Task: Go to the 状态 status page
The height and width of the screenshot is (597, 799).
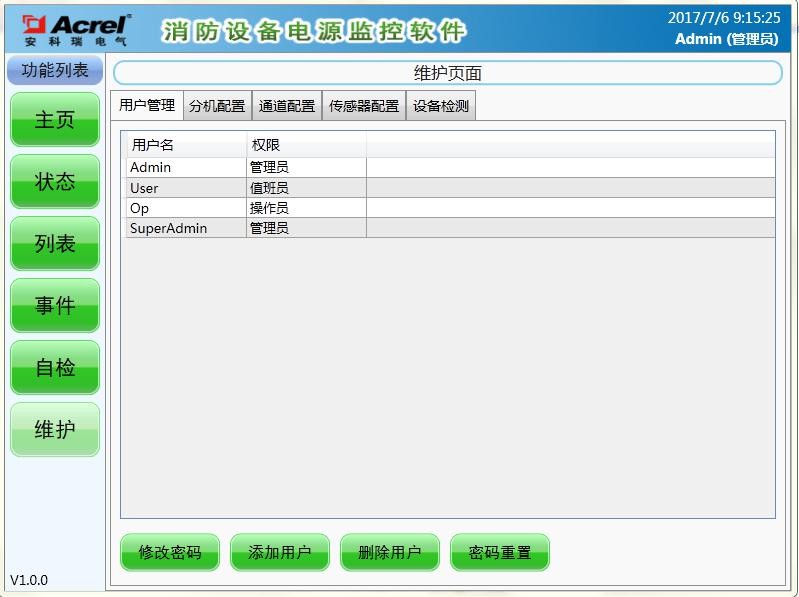Action: click(55, 181)
